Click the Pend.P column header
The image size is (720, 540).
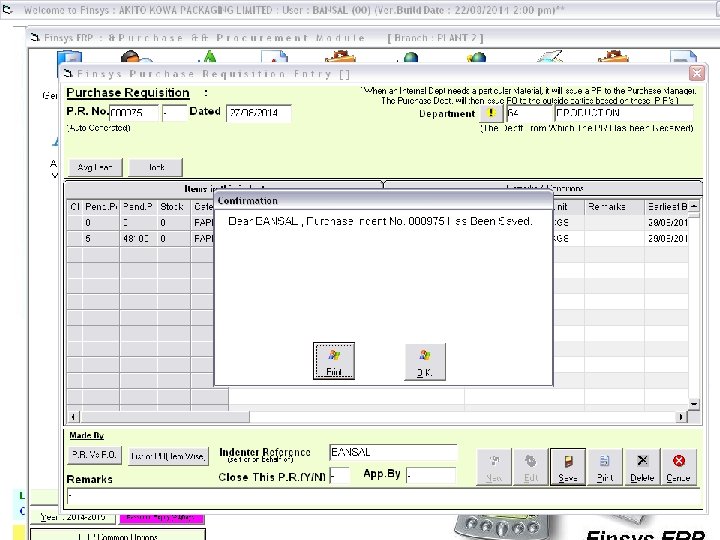point(138,207)
